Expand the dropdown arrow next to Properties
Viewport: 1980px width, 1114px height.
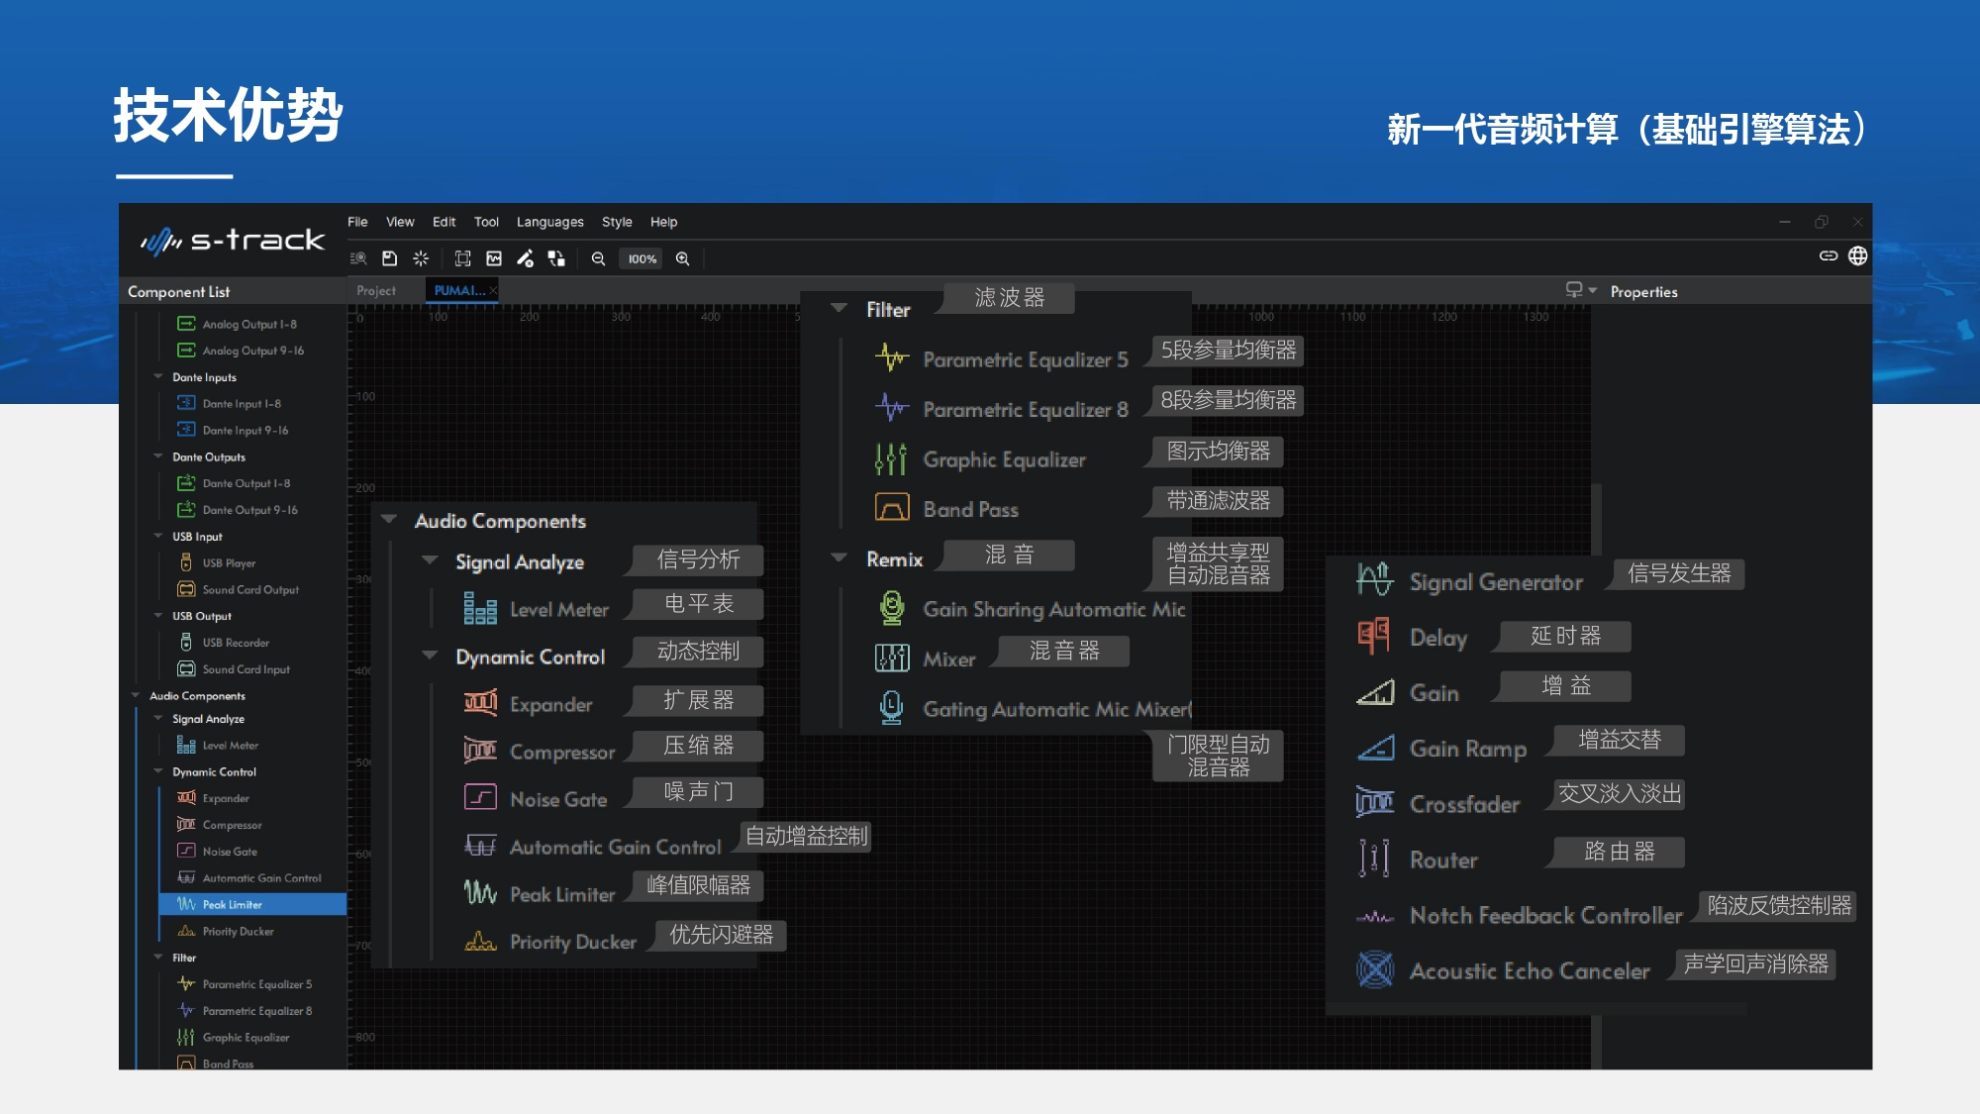1590,291
